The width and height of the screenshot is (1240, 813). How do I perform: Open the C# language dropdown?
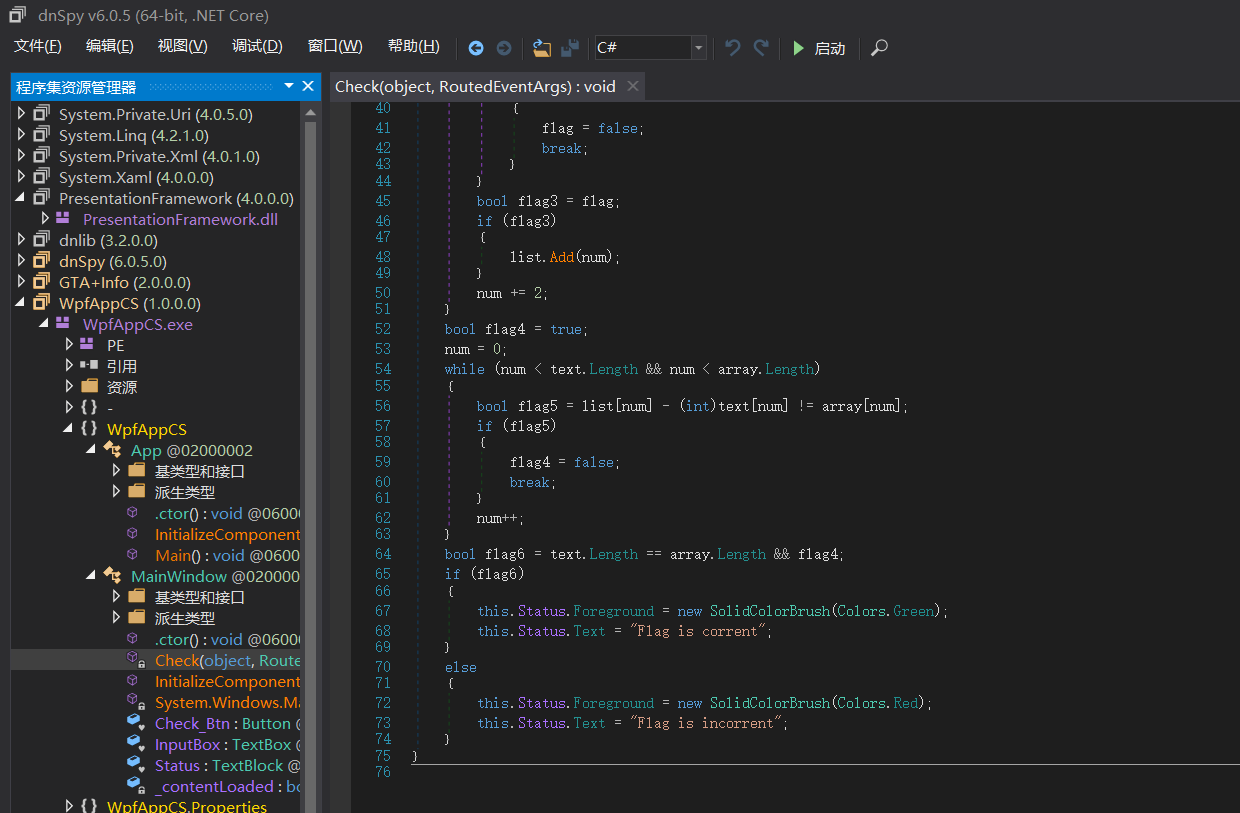[698, 48]
